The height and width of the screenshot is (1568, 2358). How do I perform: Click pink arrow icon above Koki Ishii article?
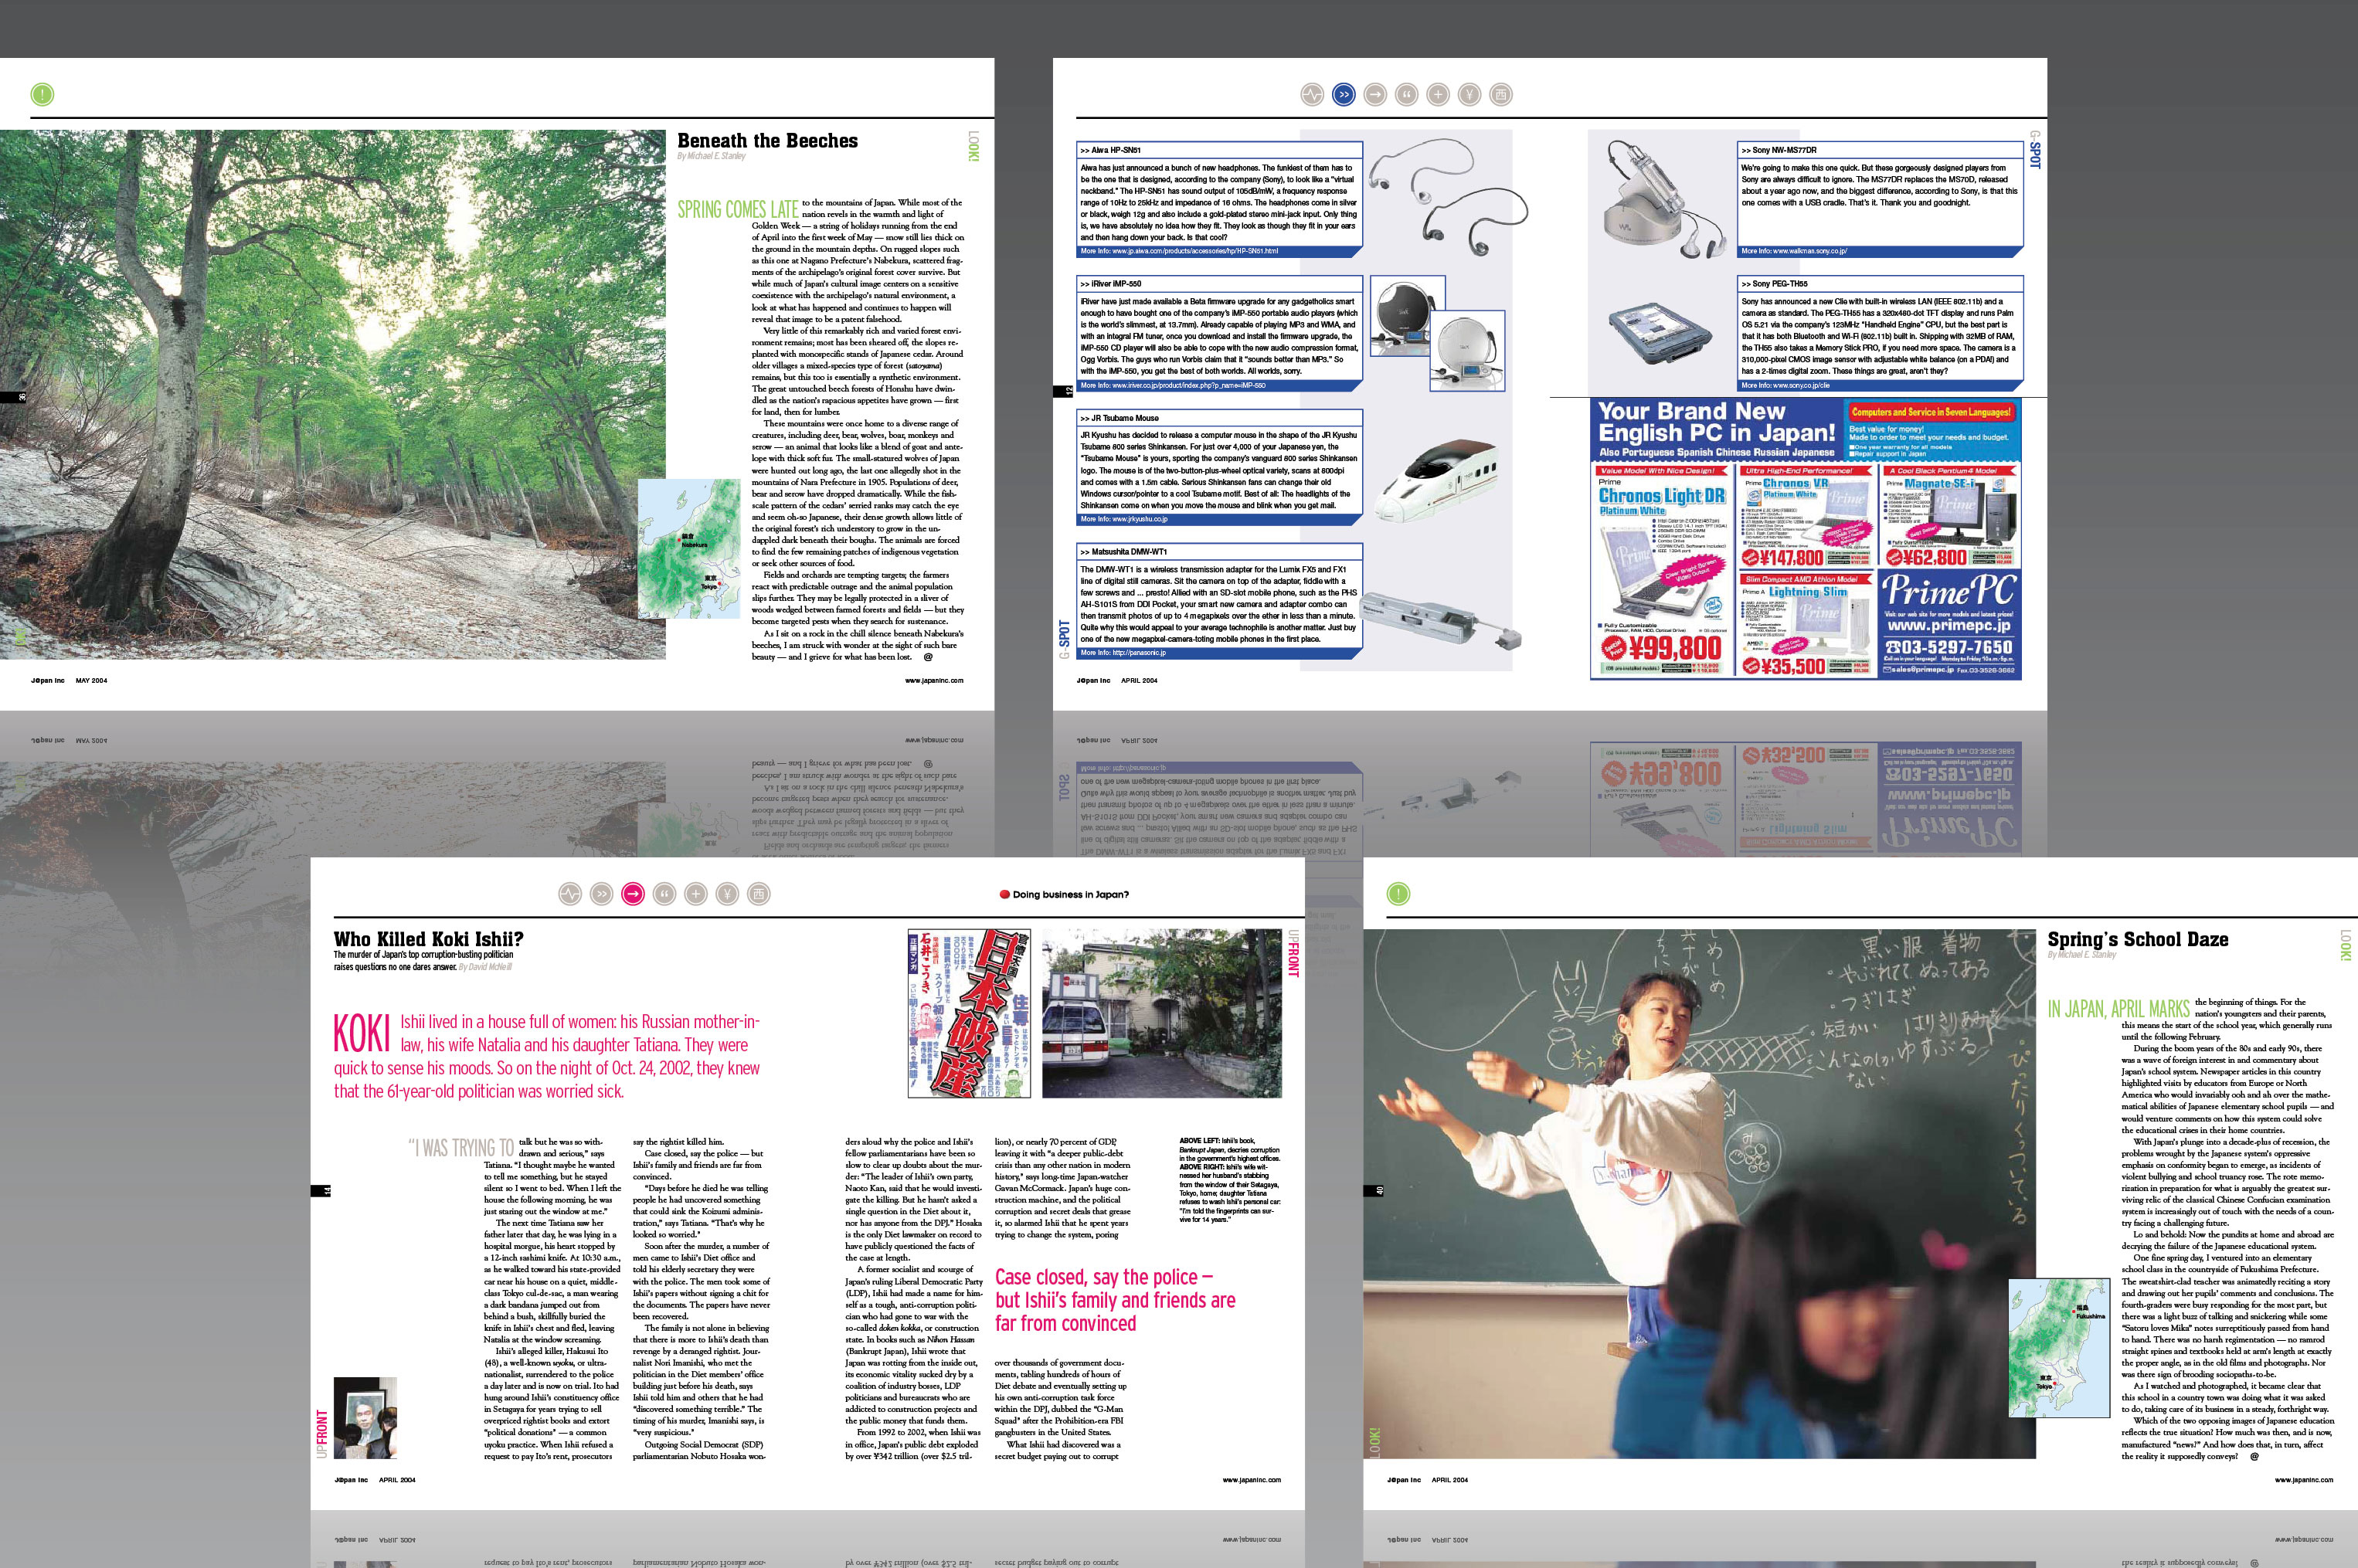click(x=633, y=894)
